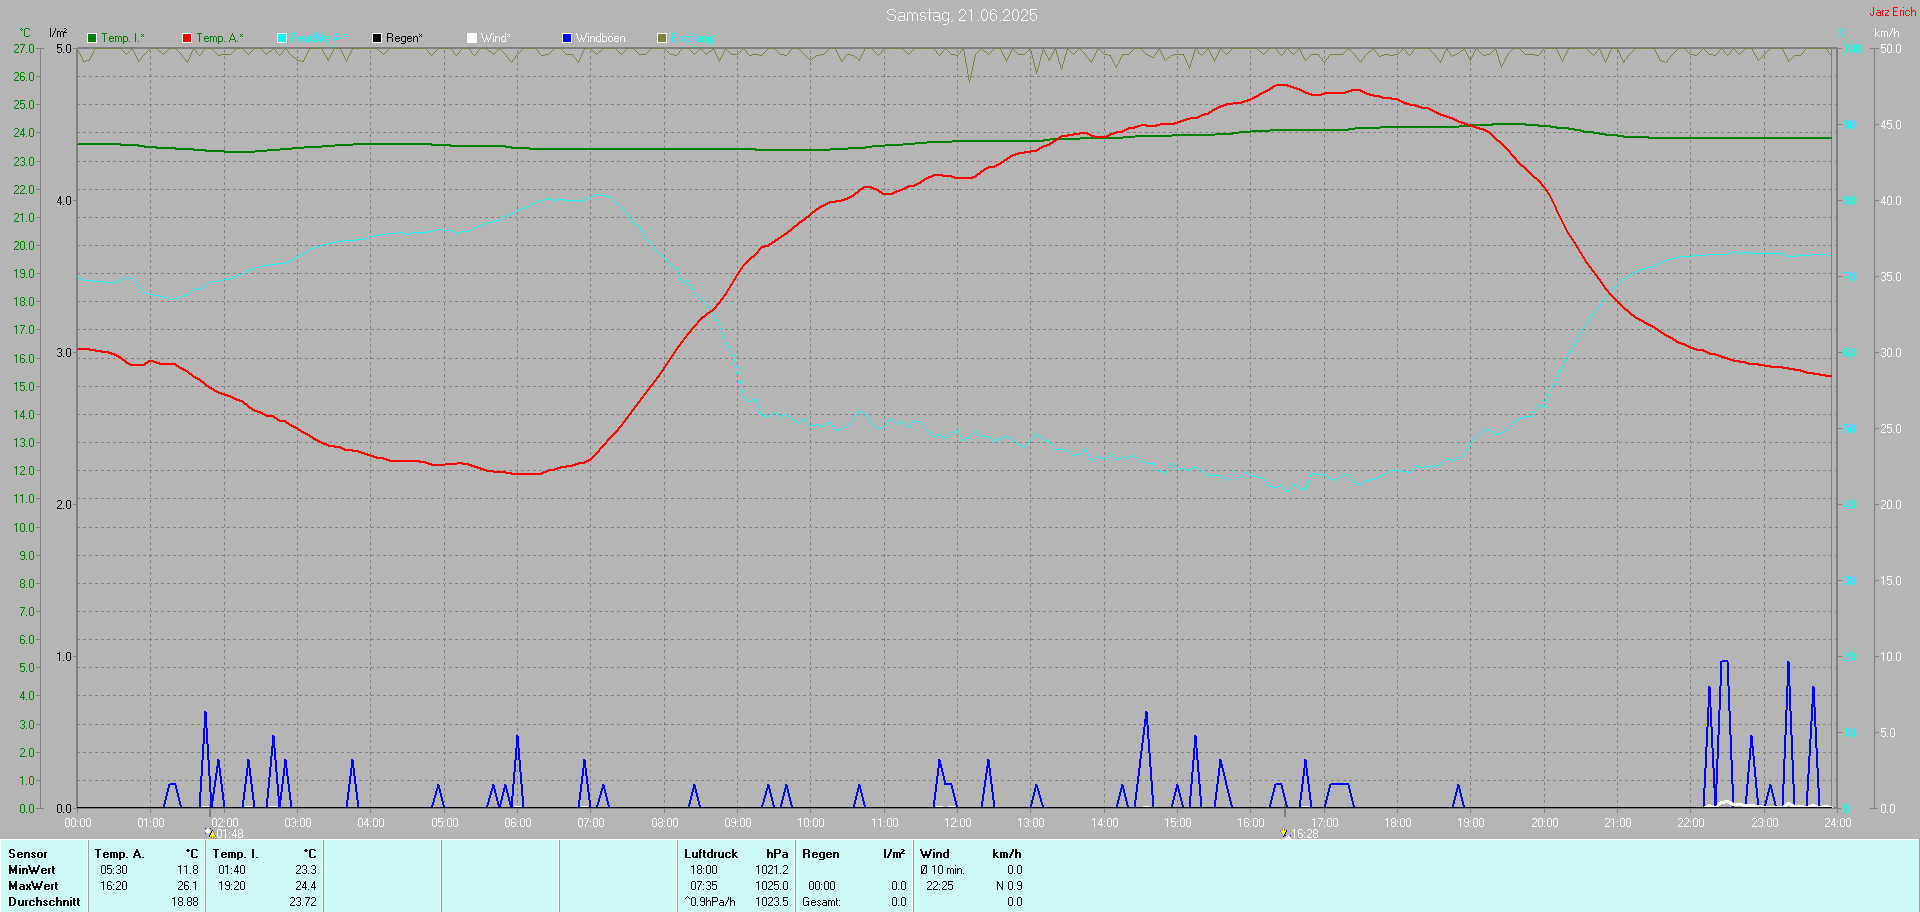Click the black Regen legend square
This screenshot has width=1920, height=912.
pyautogui.click(x=377, y=38)
